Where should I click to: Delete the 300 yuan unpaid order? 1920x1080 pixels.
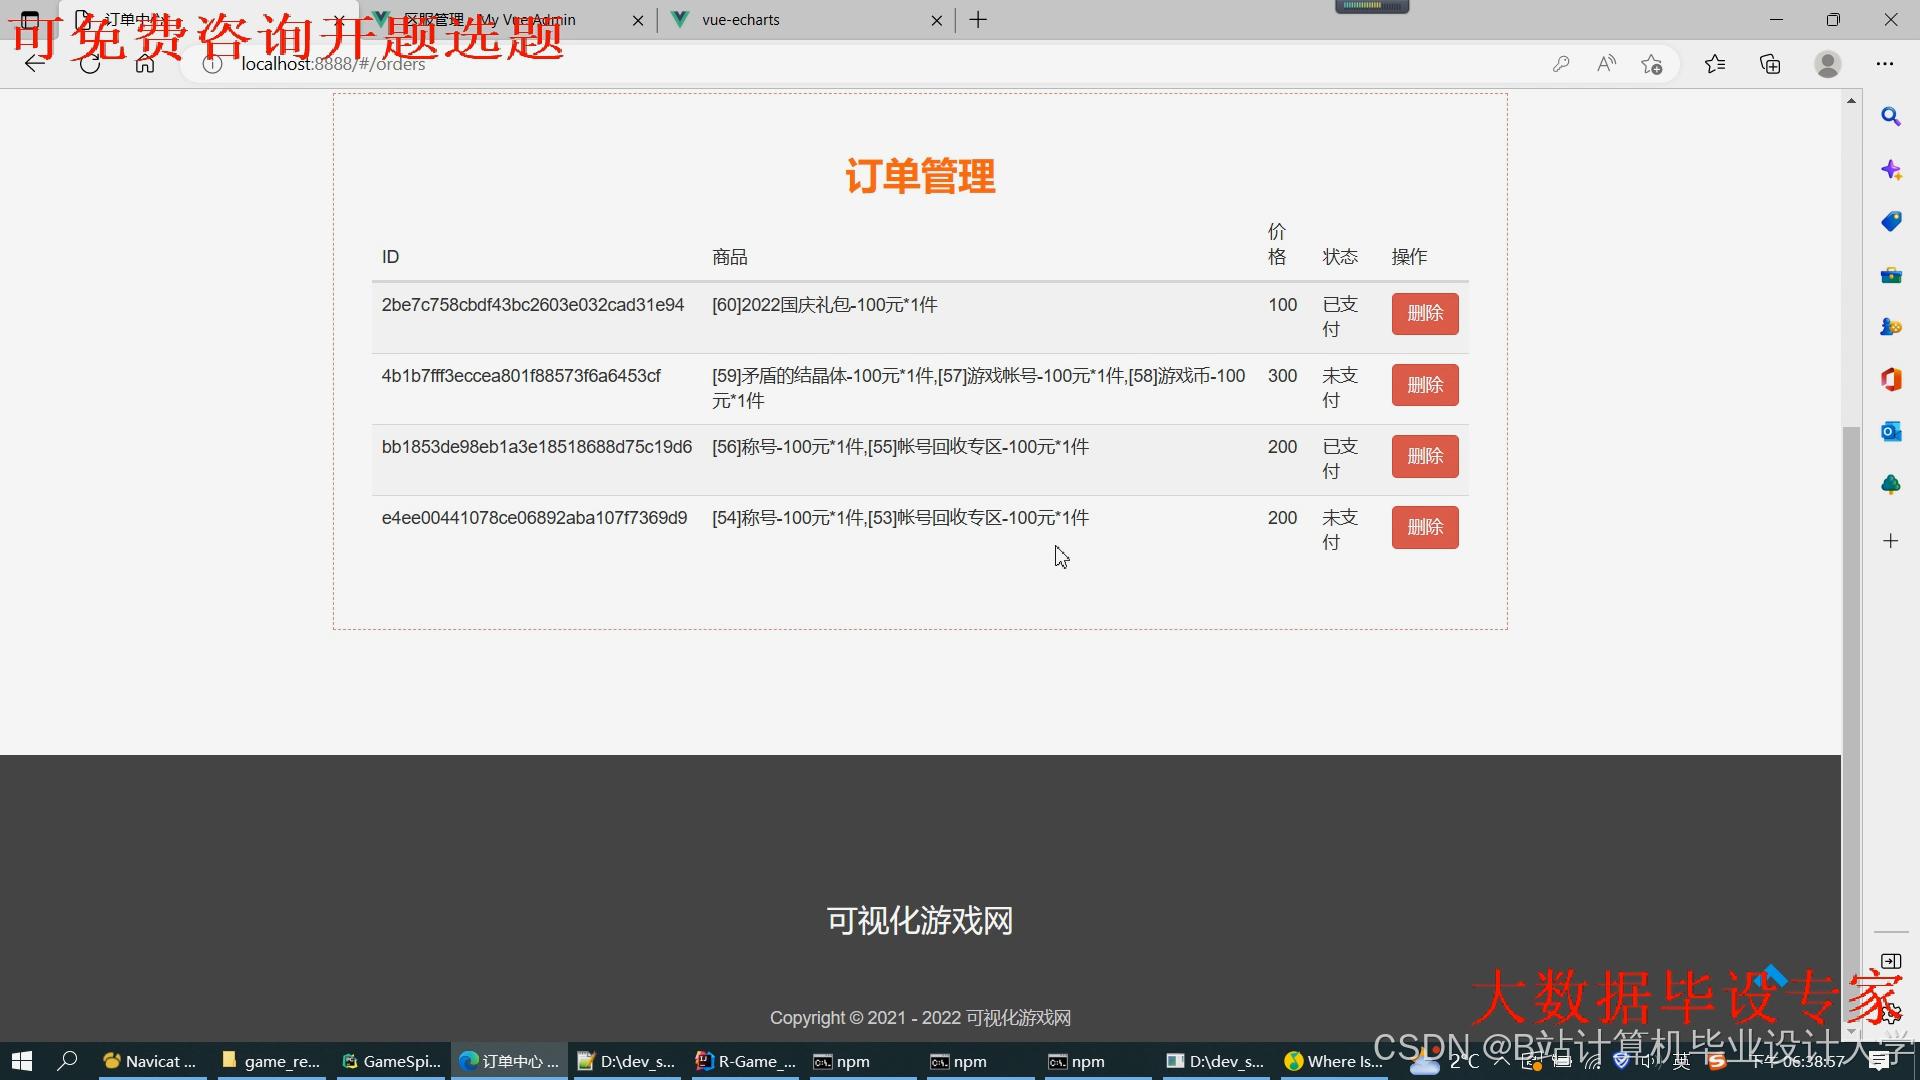(1424, 385)
